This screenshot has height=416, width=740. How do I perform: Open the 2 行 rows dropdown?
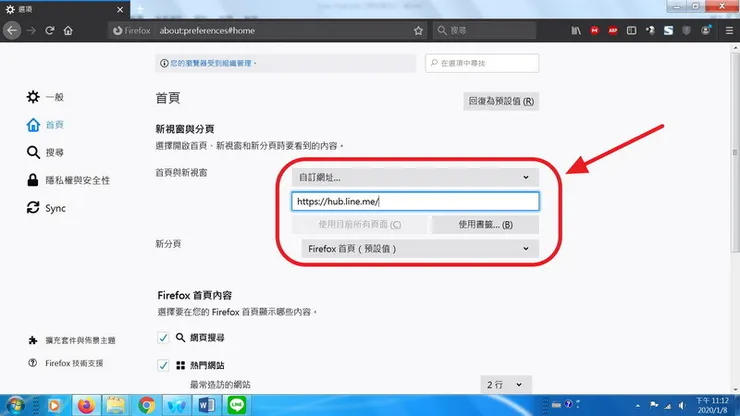506,385
